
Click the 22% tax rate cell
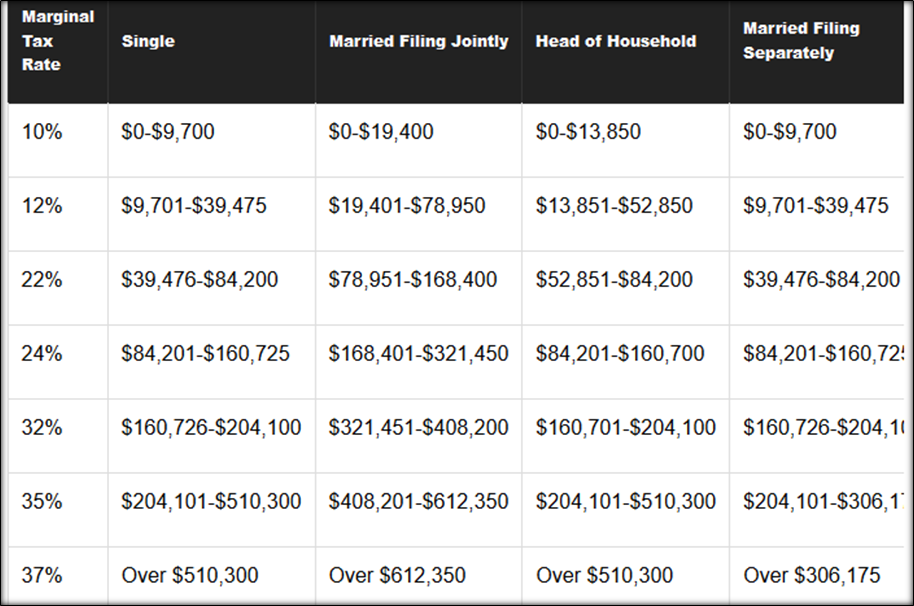(x=41, y=280)
